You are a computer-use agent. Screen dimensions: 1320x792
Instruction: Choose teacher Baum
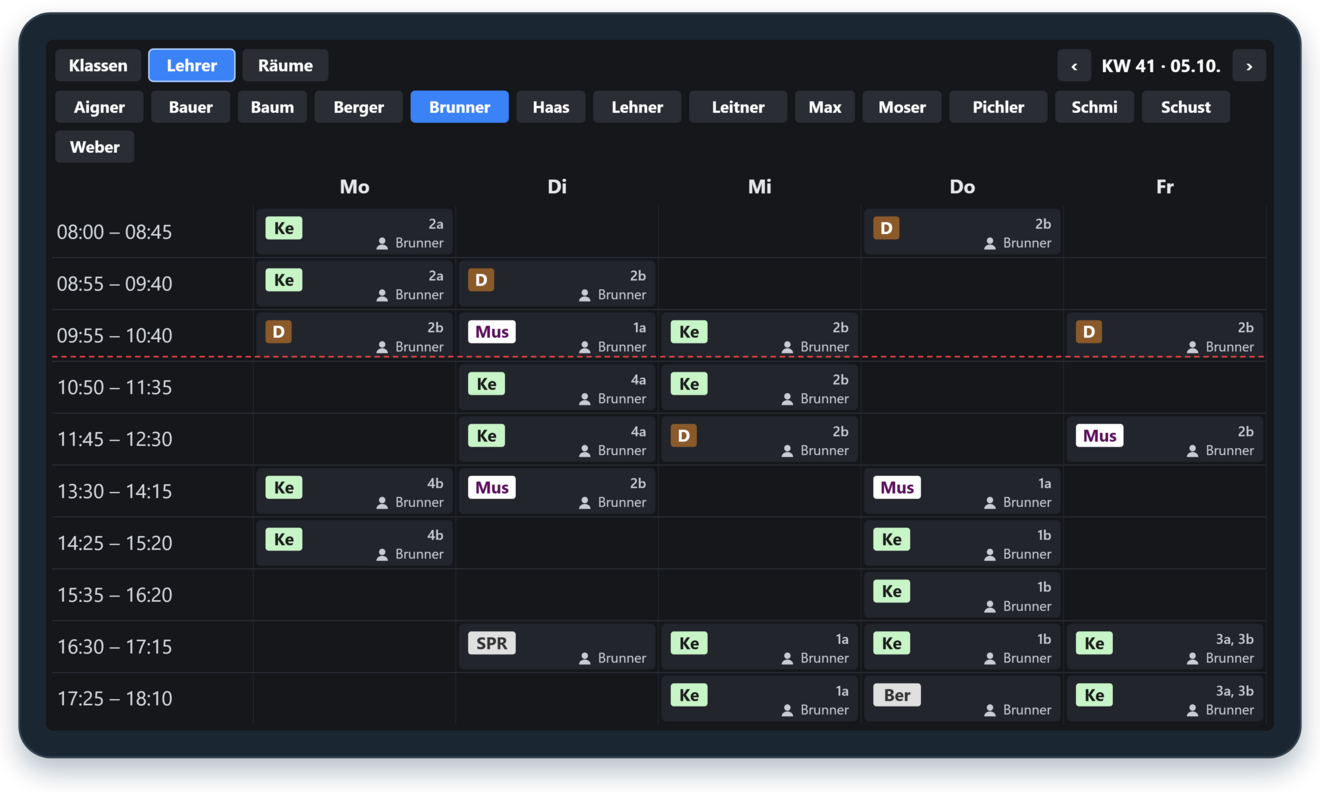[x=272, y=107]
